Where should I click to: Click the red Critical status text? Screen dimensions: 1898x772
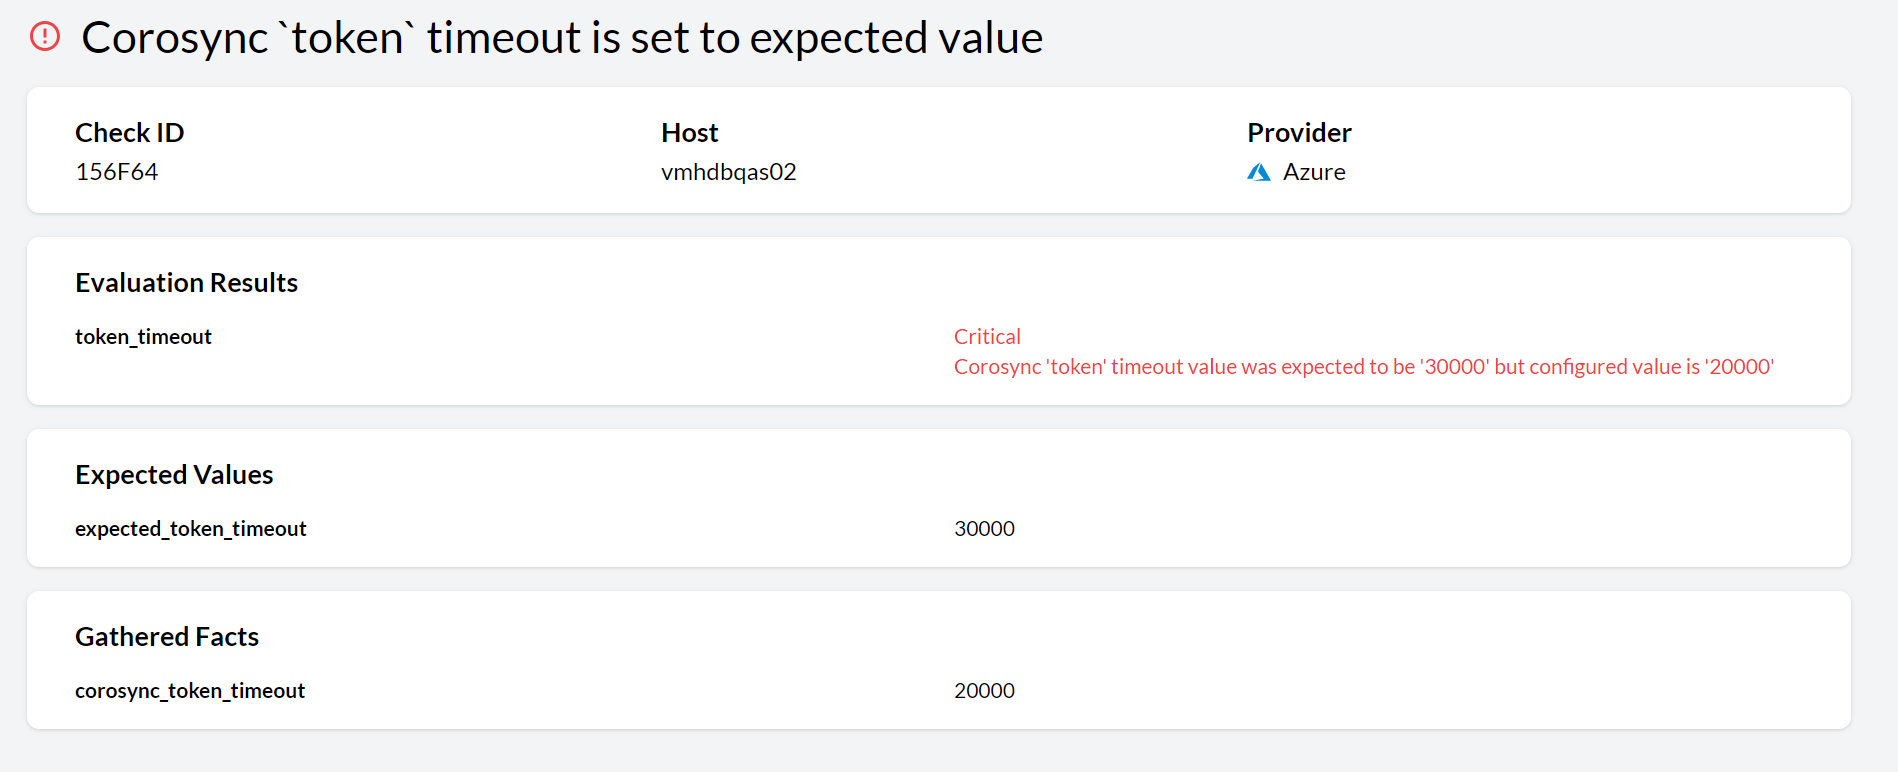point(987,337)
